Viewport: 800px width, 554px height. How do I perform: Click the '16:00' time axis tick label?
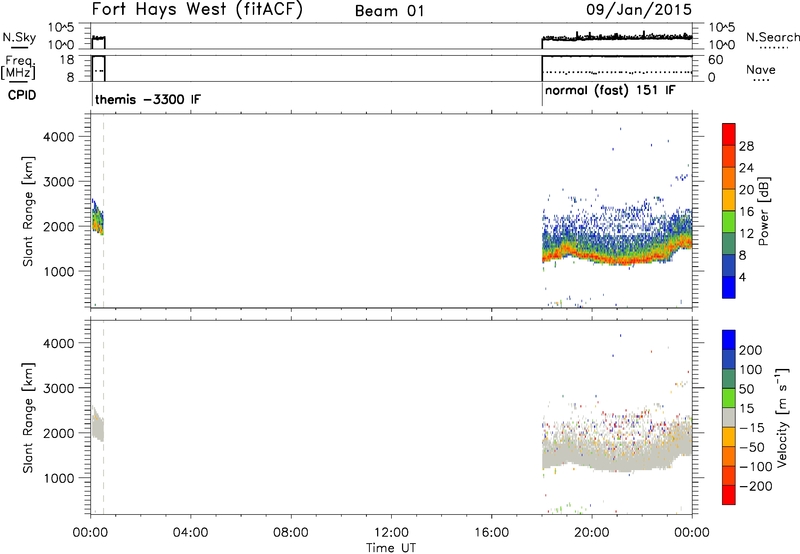(491, 533)
